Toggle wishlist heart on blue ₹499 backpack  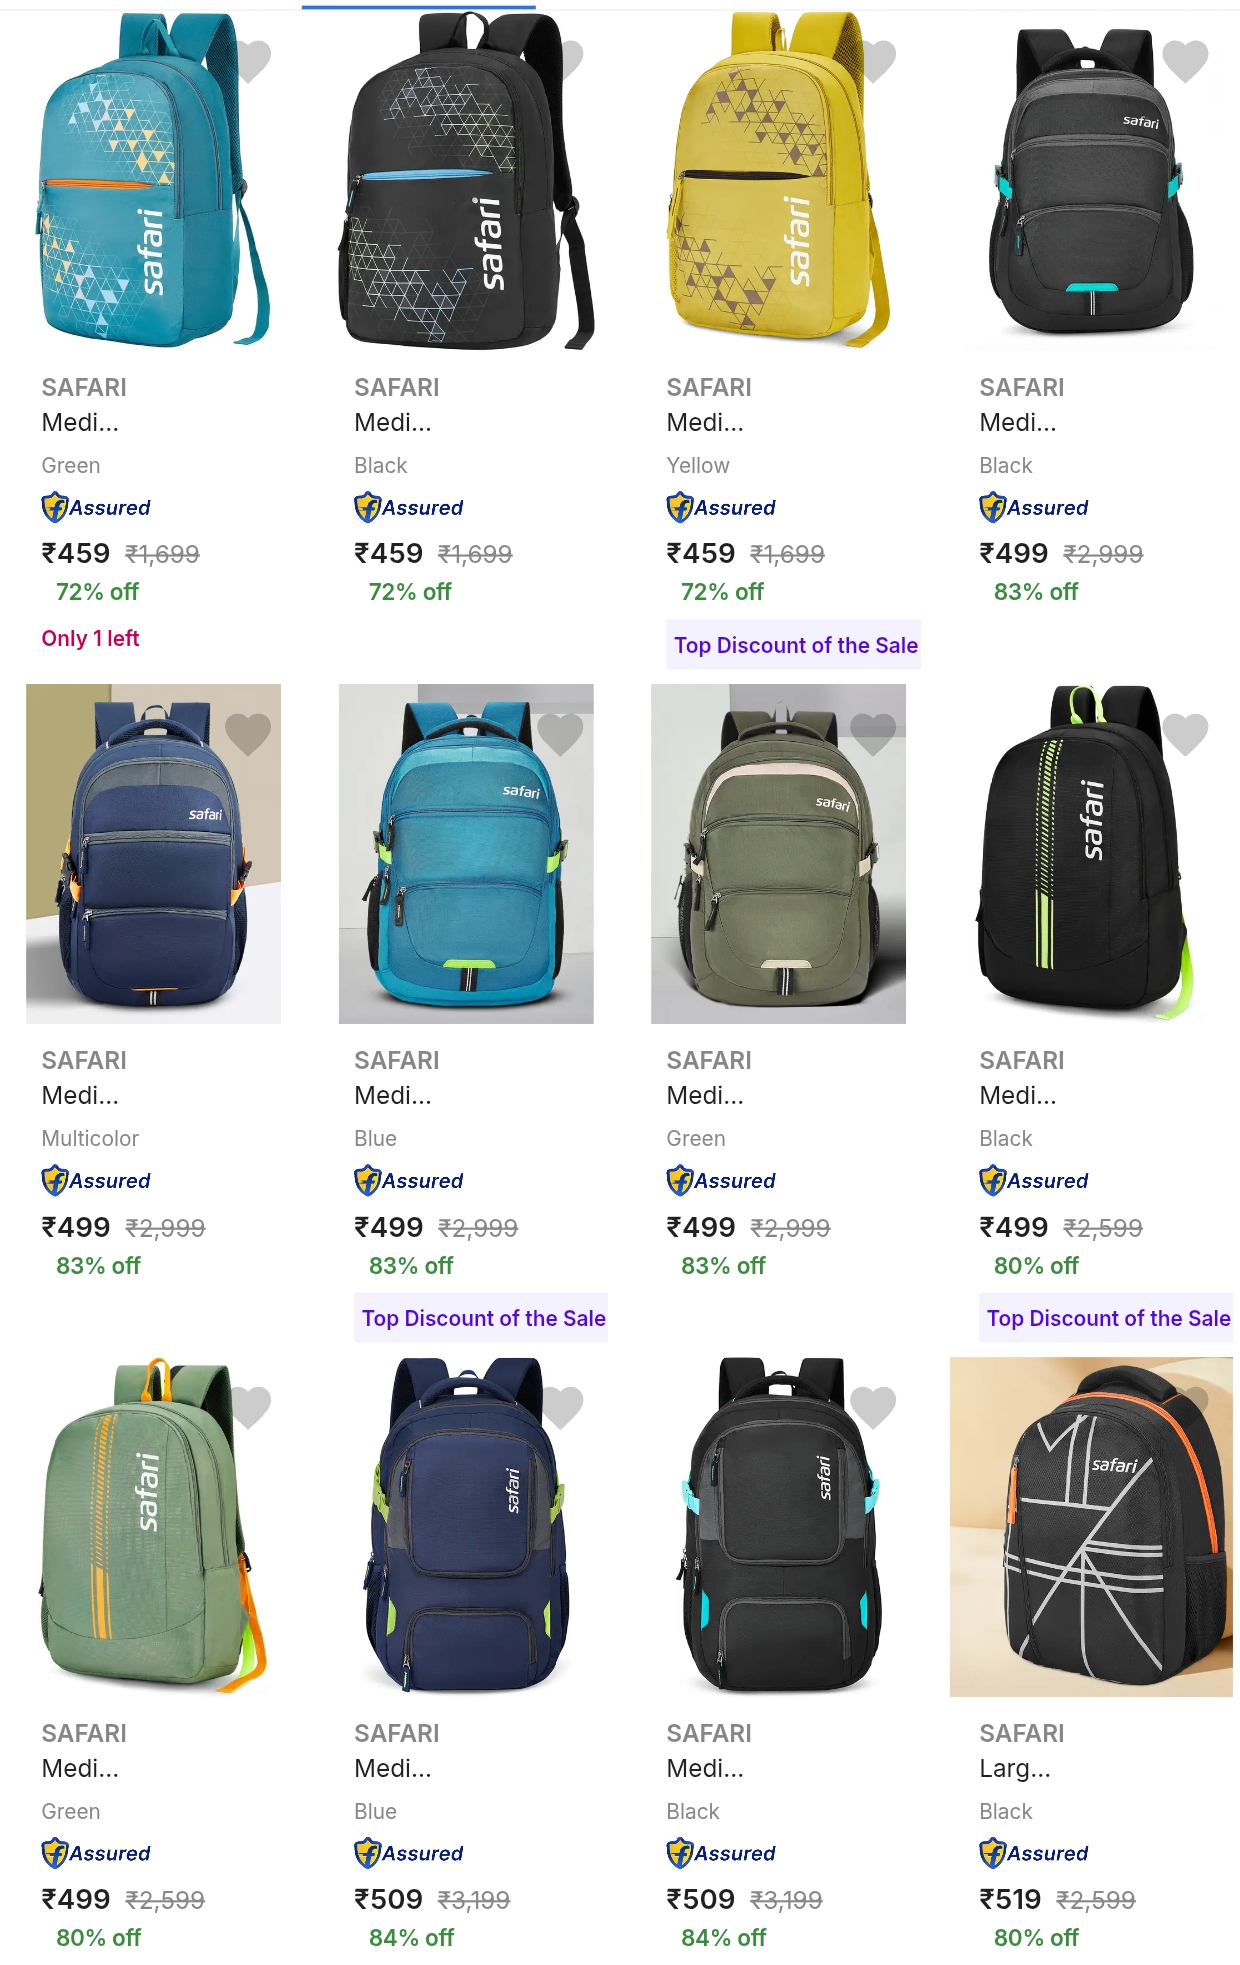(x=560, y=734)
